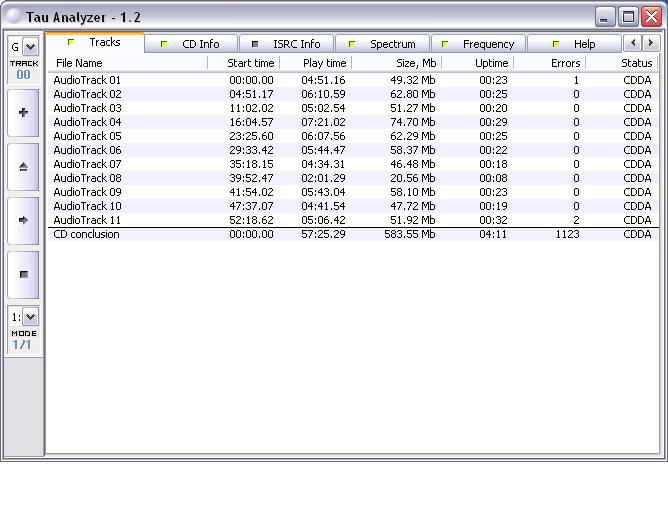Click the right arrow analyze button

[x=23, y=220]
